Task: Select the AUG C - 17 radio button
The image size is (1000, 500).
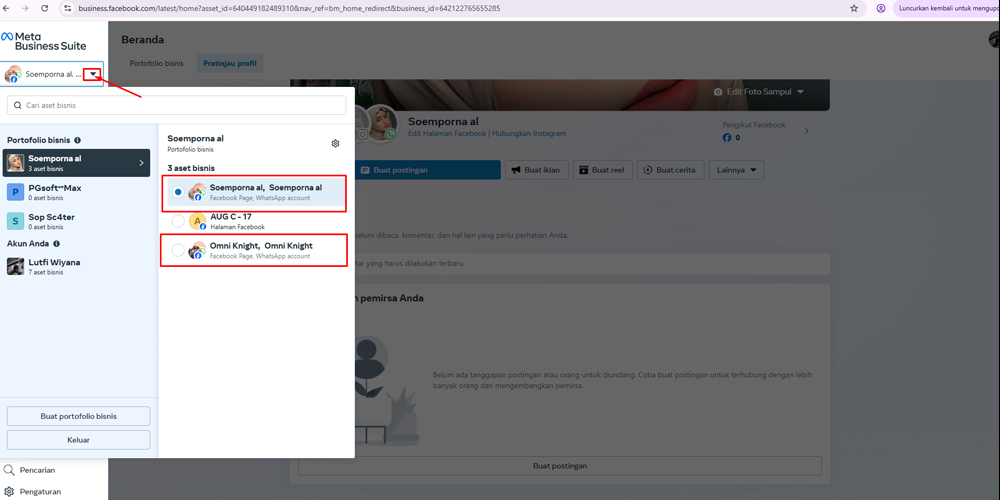Action: tap(178, 221)
